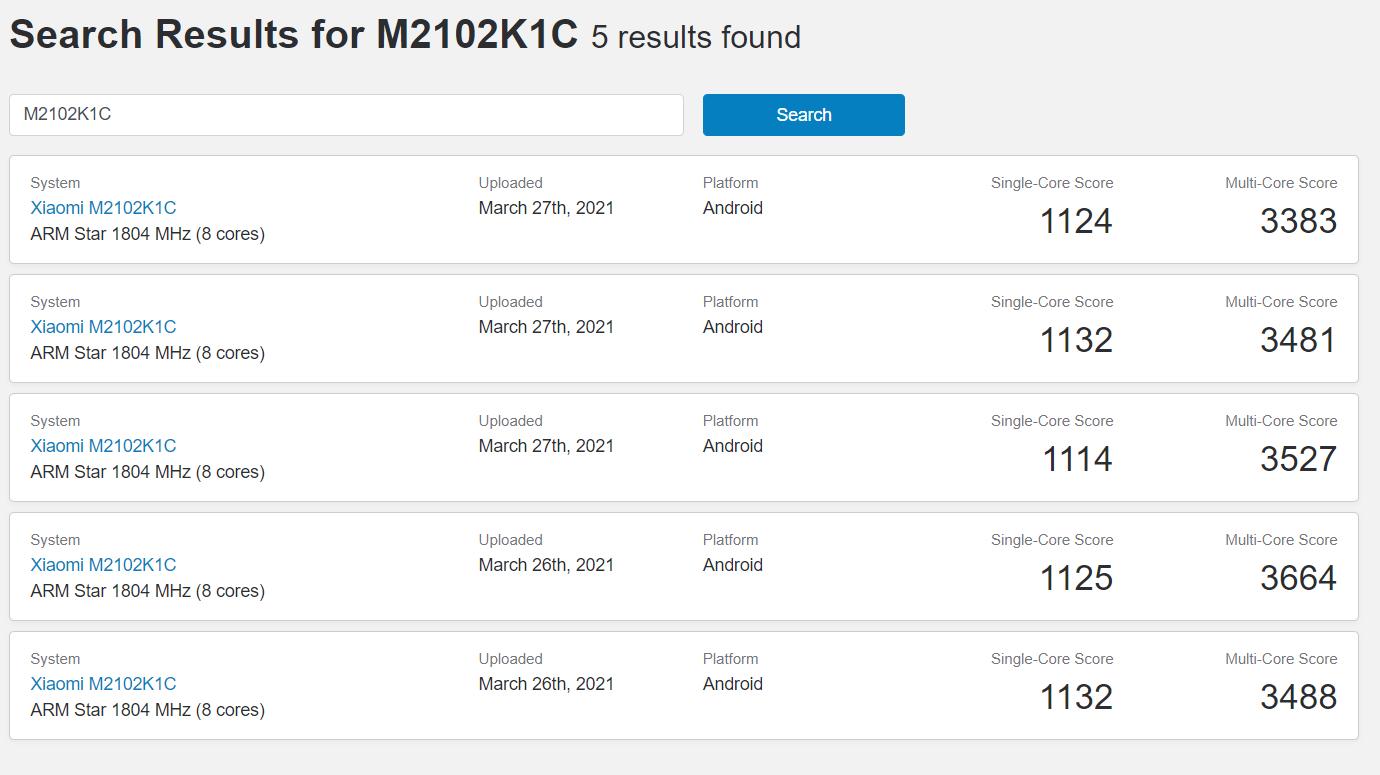Click the multi-core score 3383

[x=1298, y=221]
